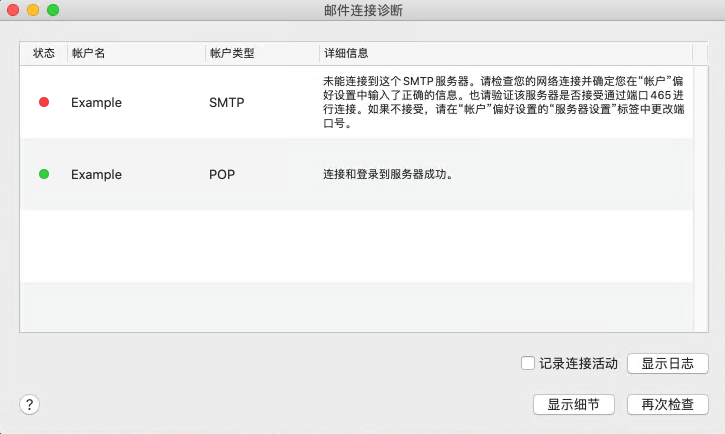725x434 pixels.
Task: Click the POP account type cell
Action: click(221, 174)
